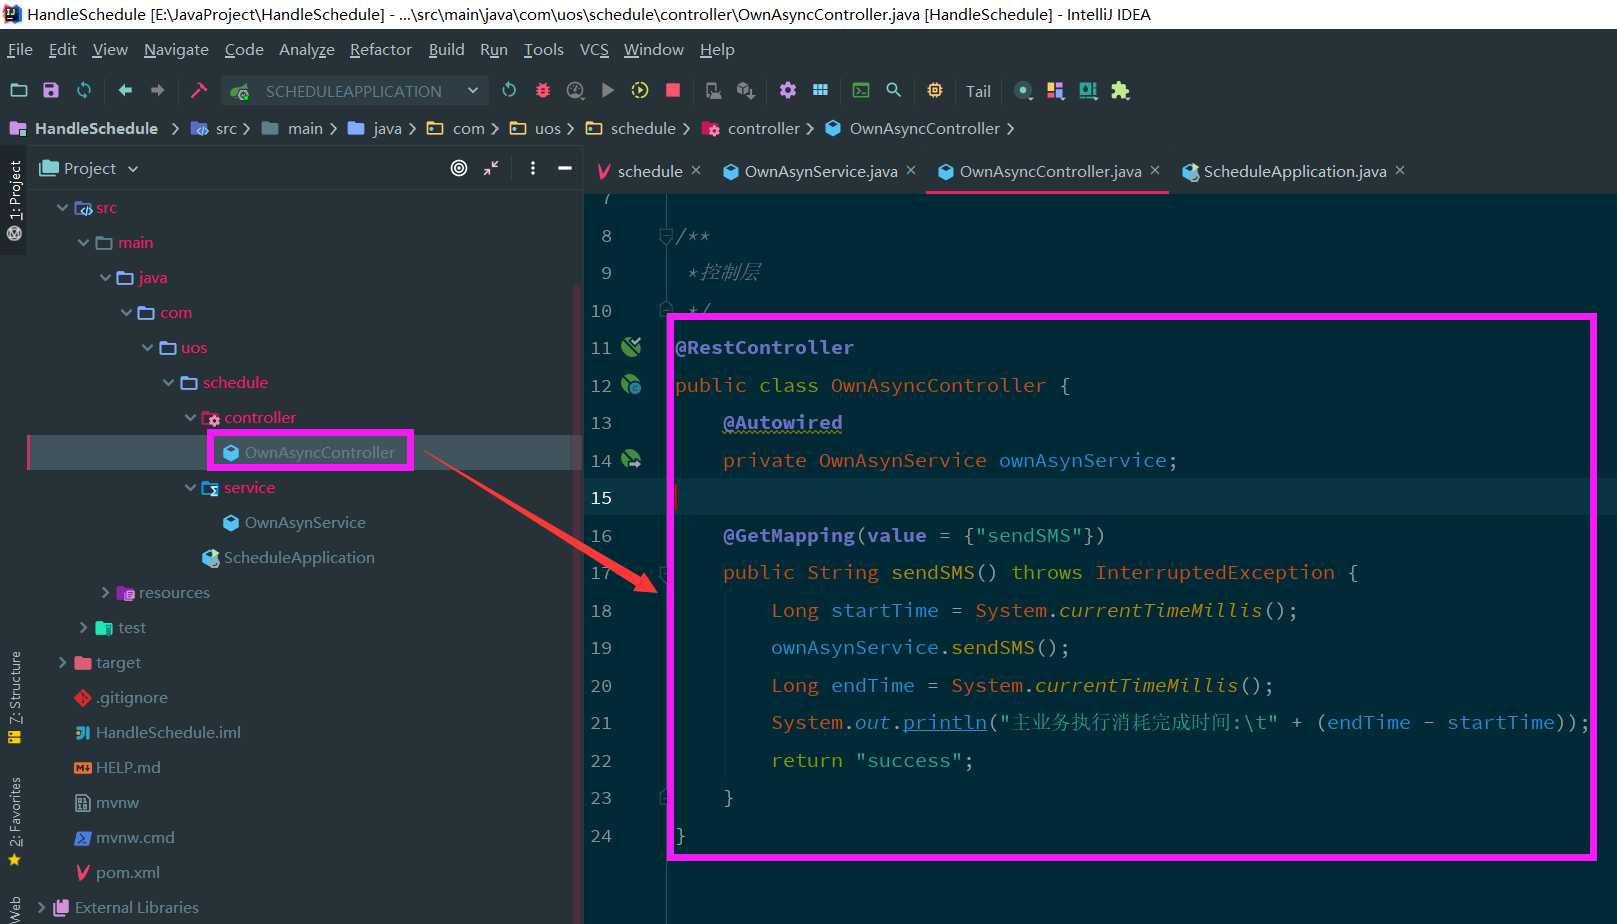Expand the resources folder in tree

point(105,593)
